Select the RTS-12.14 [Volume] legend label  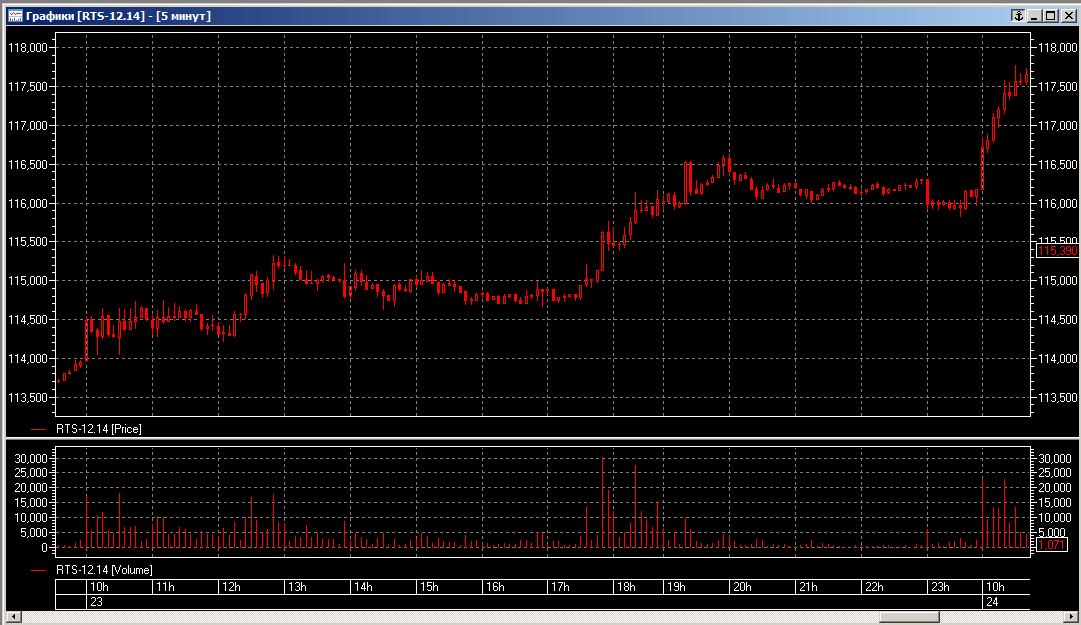click(x=104, y=569)
